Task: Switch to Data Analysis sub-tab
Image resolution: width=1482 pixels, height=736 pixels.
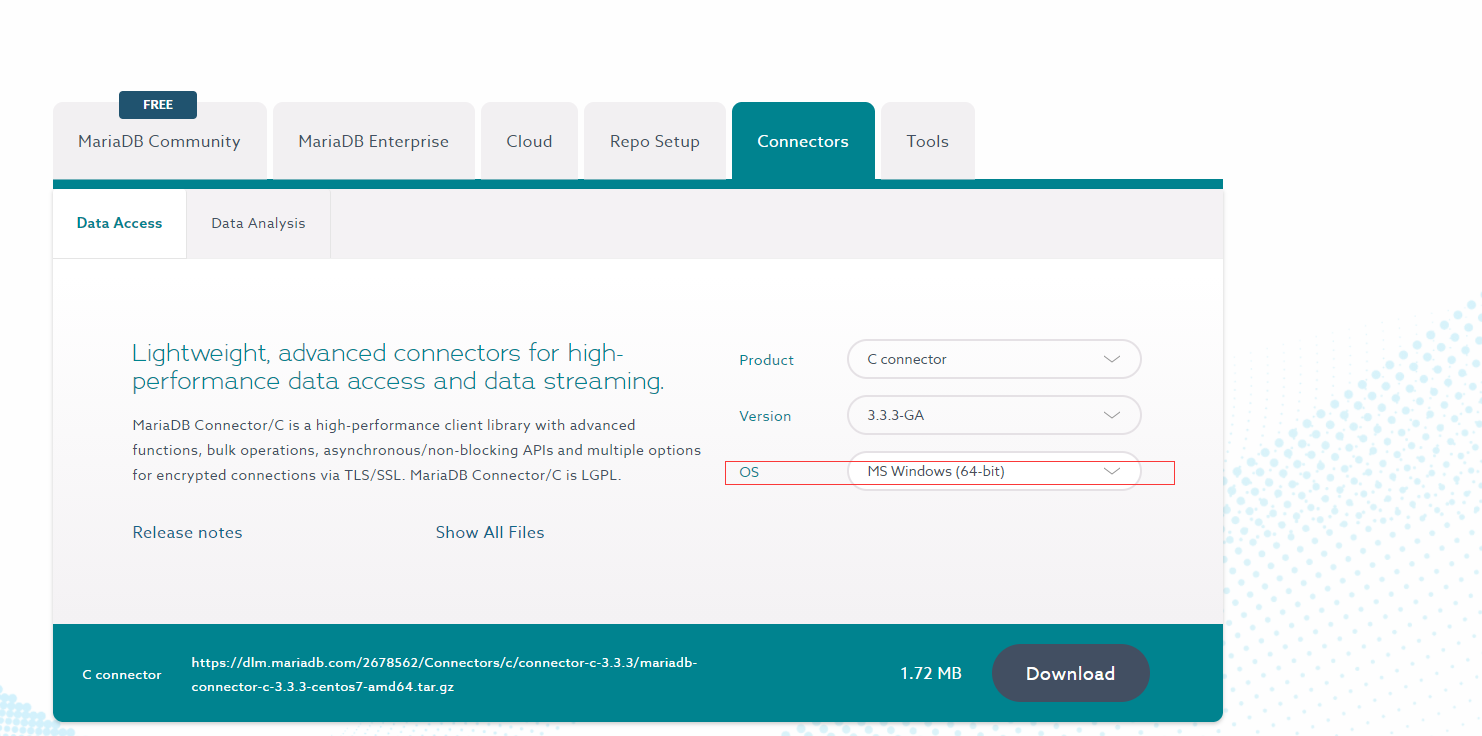Action: pyautogui.click(x=258, y=223)
